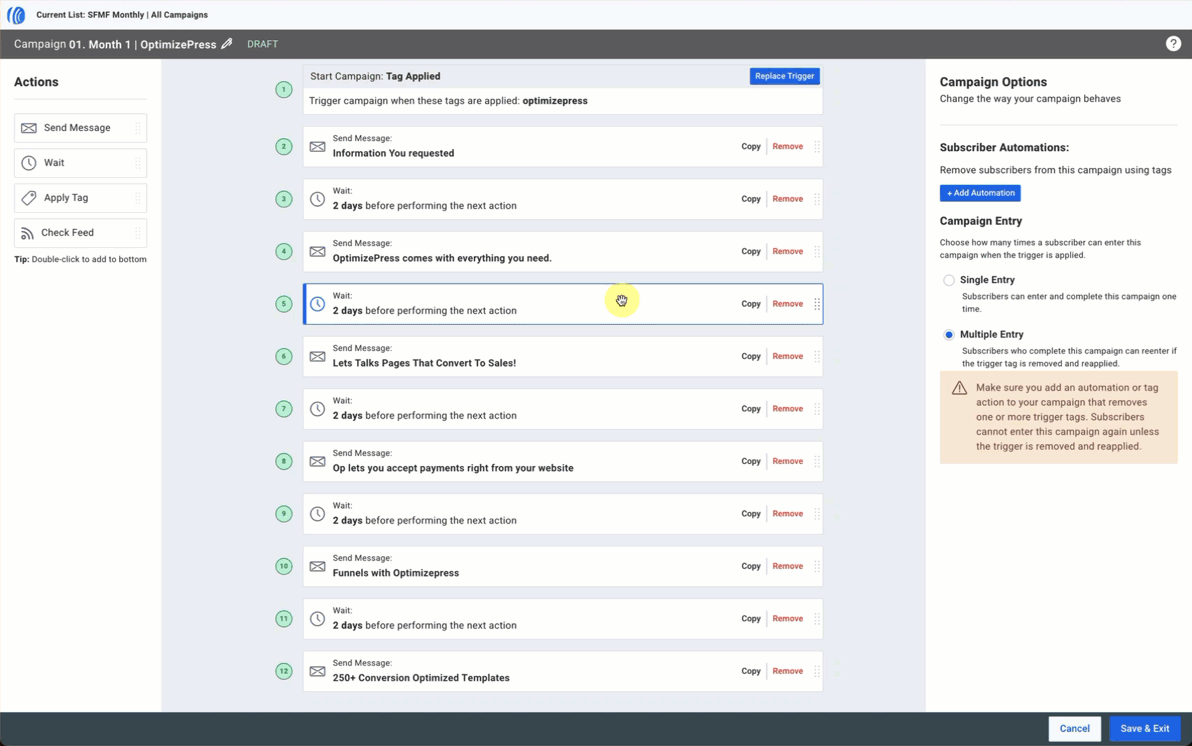Click envelope icon for Funnels with Optimizepress

click(x=318, y=566)
